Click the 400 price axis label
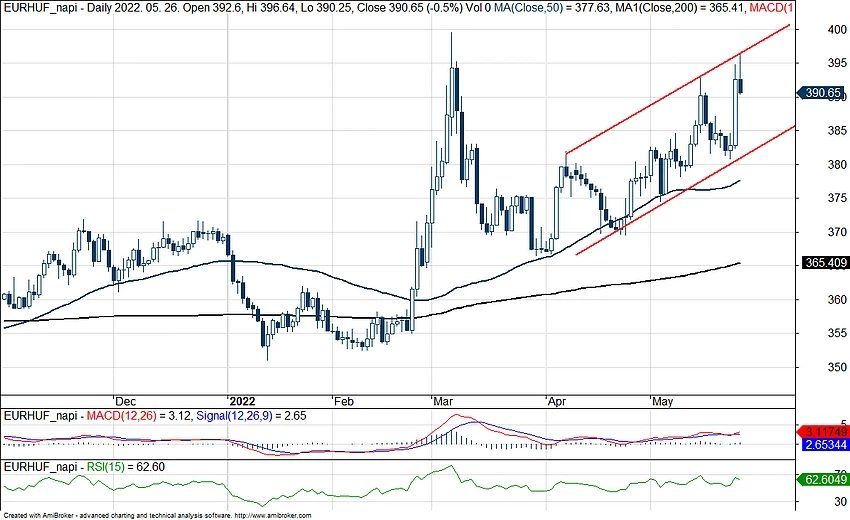Viewport: 850px width, 520px height. tap(837, 30)
